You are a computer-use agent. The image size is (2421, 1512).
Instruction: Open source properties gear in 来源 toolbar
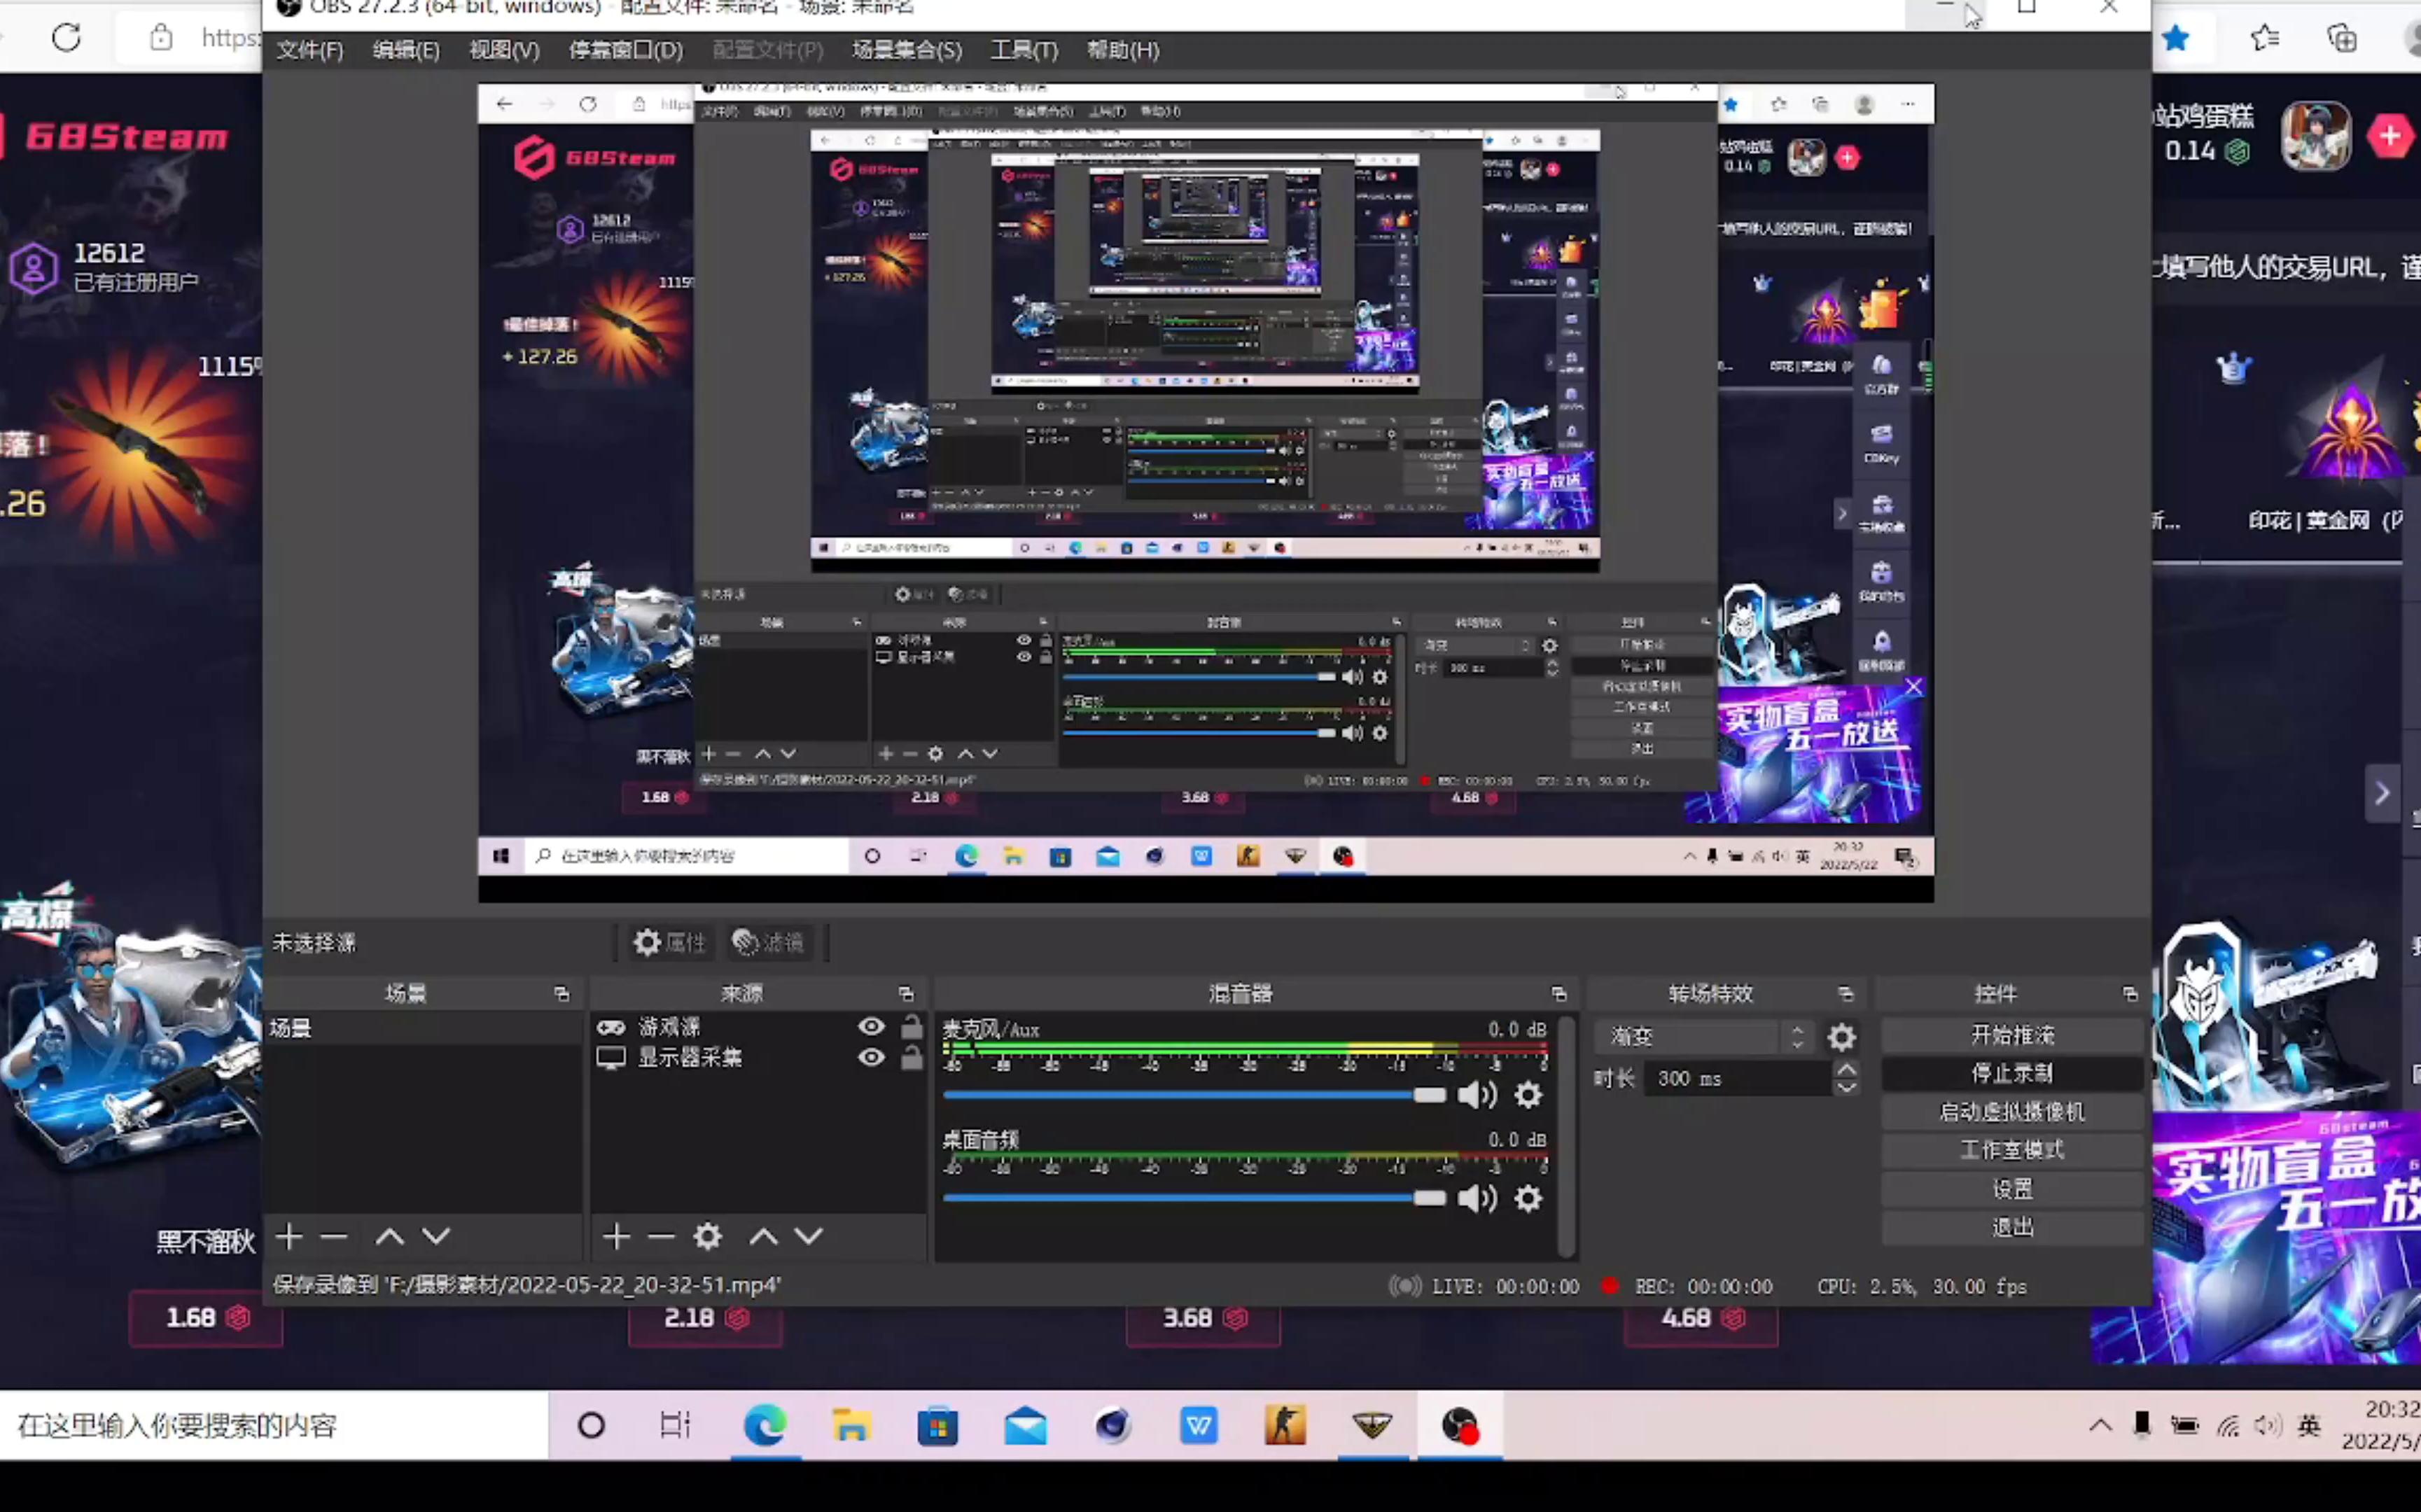coord(708,1237)
